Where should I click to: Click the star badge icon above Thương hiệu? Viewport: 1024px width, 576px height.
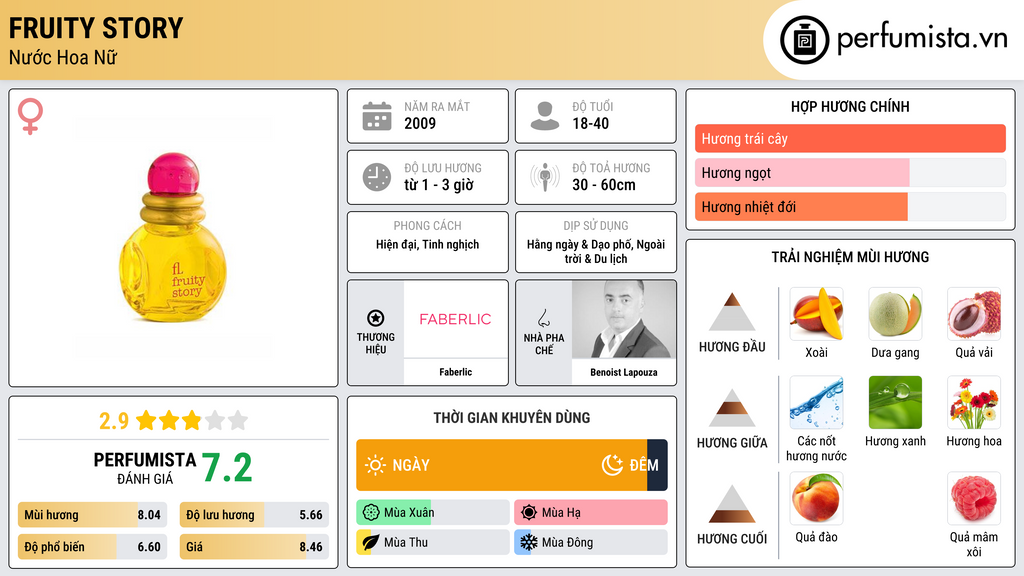376,318
